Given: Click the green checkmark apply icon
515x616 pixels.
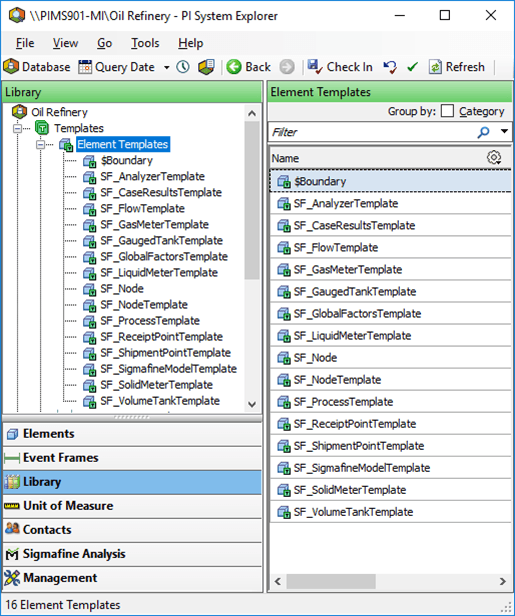Looking at the screenshot, I should tap(412, 67).
